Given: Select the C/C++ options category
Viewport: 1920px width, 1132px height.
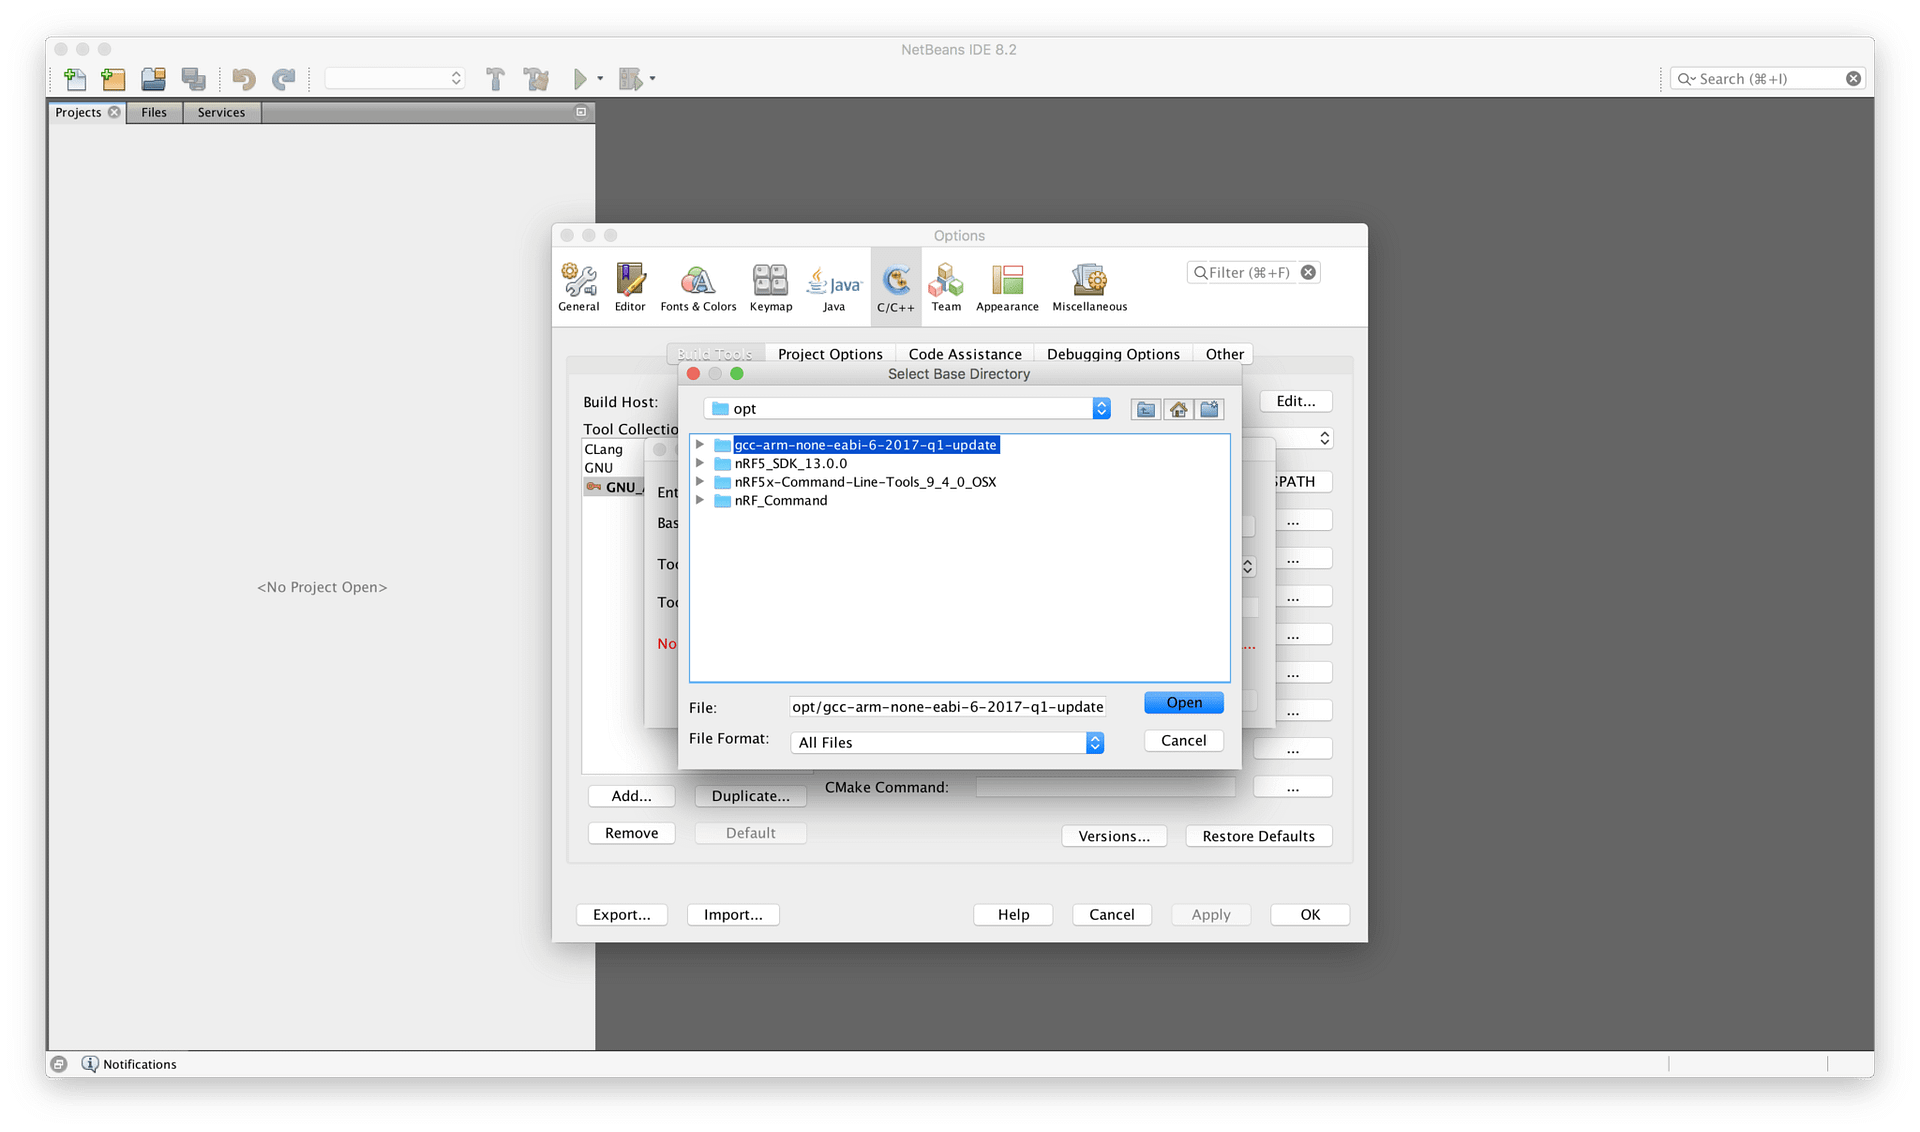Looking at the screenshot, I should coord(896,288).
